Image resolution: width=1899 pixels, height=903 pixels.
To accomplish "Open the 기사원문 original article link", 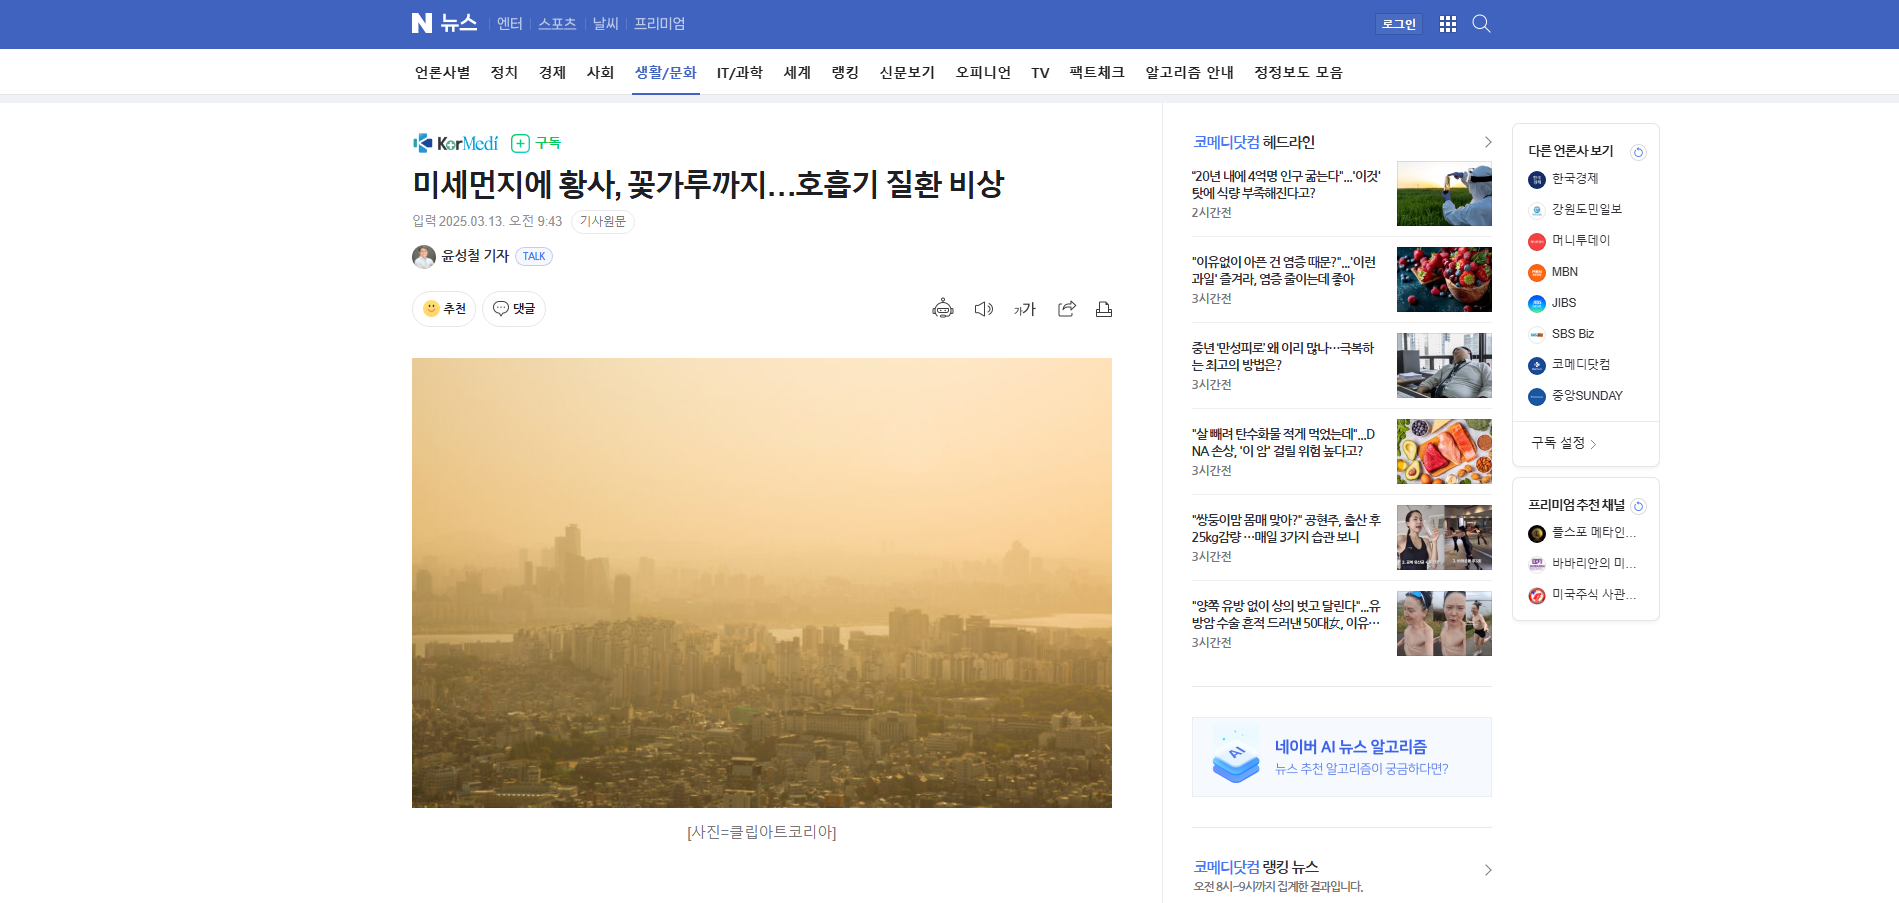I will pyautogui.click(x=602, y=222).
